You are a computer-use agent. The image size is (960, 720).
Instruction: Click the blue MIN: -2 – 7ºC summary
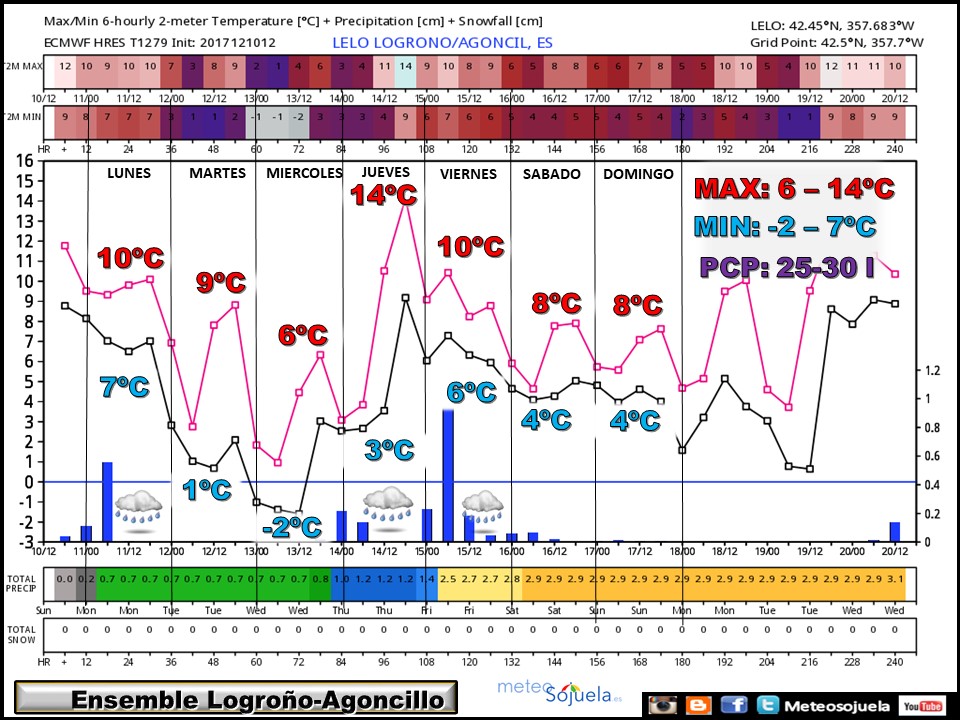coord(785,227)
